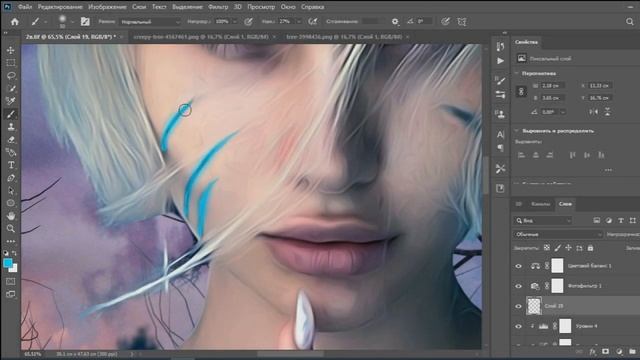Toggle lock all padlock icon in Layers
640x360 pixels.
coord(590,248)
